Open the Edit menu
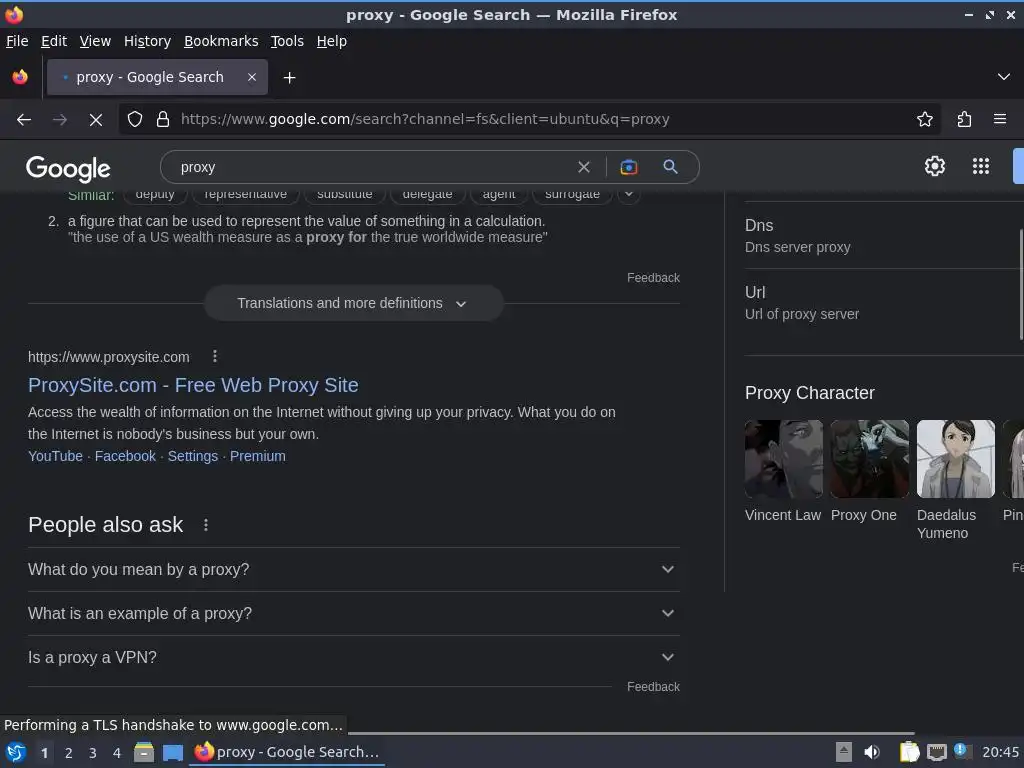The width and height of the screenshot is (1024, 768). pyautogui.click(x=54, y=41)
